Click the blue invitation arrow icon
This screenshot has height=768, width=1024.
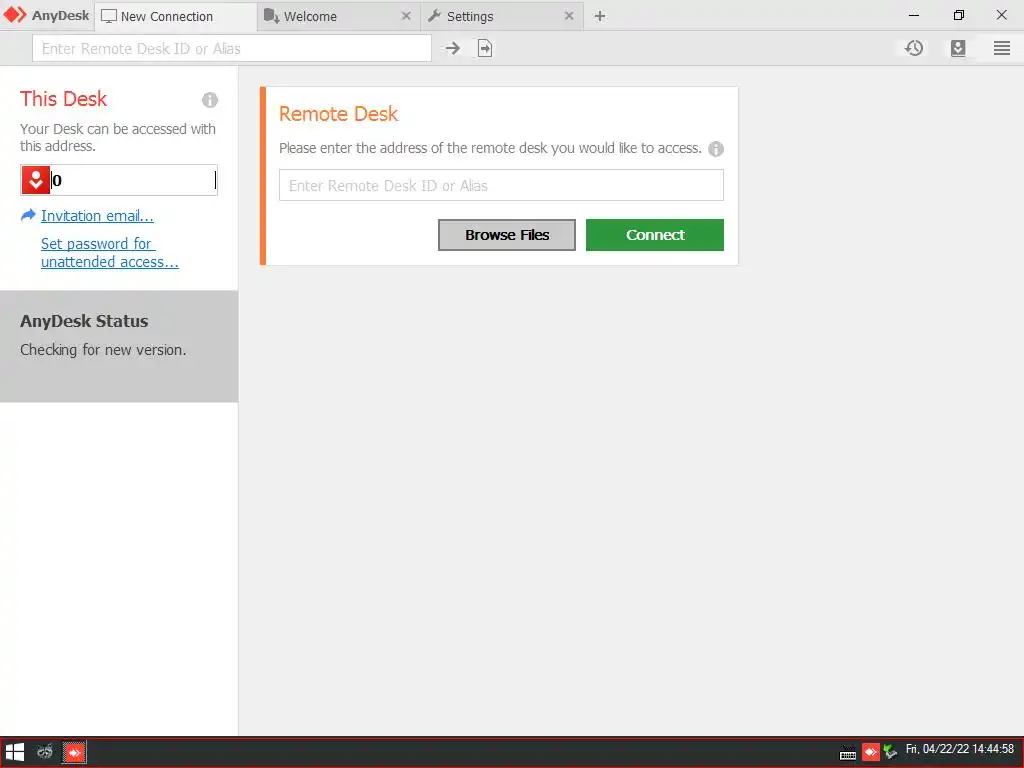[x=28, y=215]
